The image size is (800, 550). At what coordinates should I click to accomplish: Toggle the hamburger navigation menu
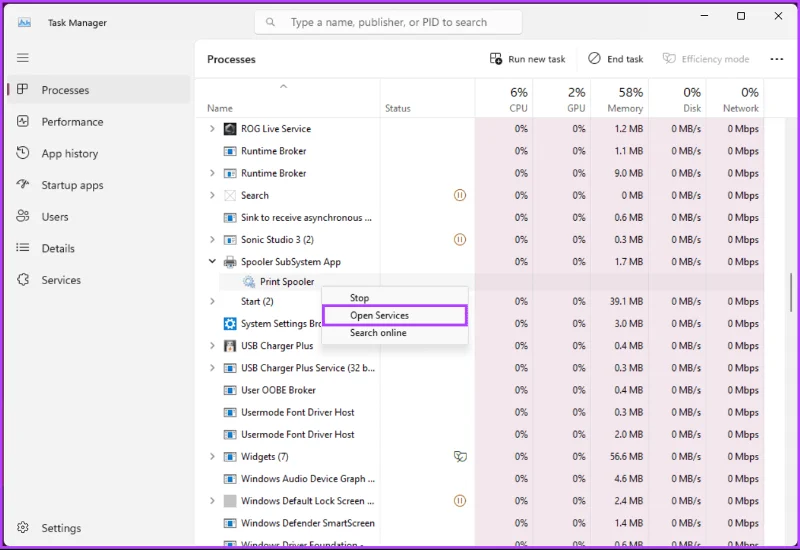coord(22,58)
